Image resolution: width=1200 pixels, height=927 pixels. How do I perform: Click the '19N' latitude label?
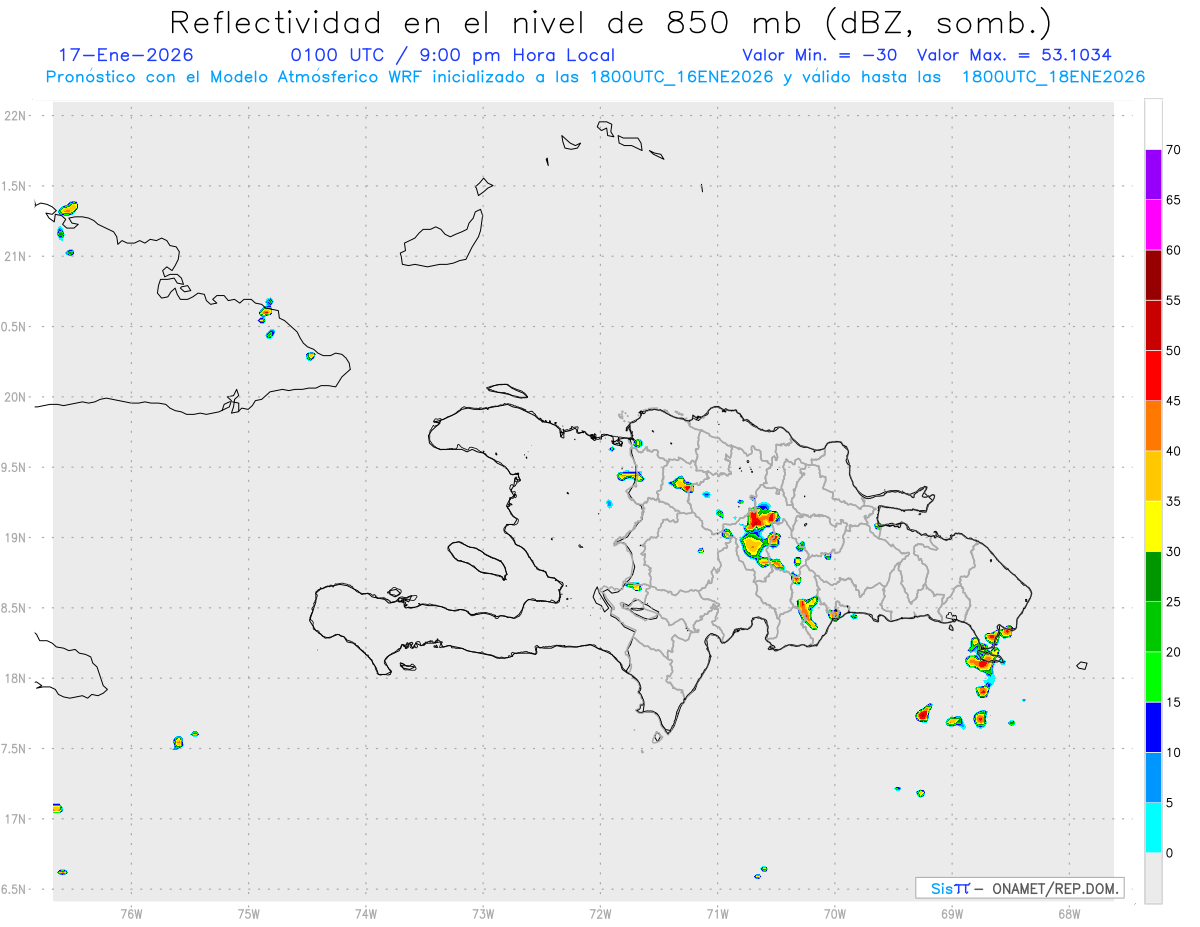17,537
